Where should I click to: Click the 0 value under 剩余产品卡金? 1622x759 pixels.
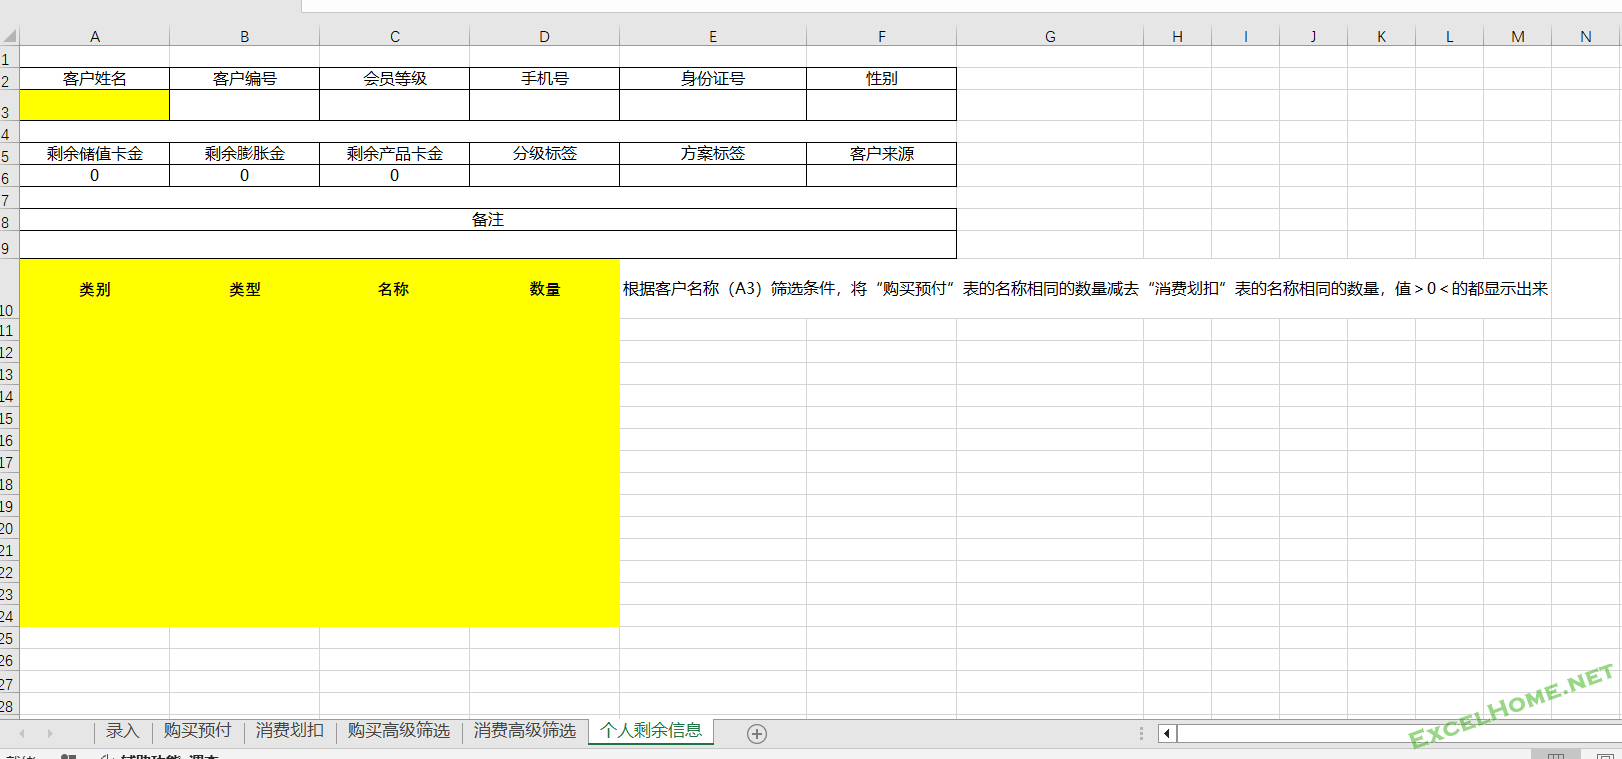tap(395, 176)
